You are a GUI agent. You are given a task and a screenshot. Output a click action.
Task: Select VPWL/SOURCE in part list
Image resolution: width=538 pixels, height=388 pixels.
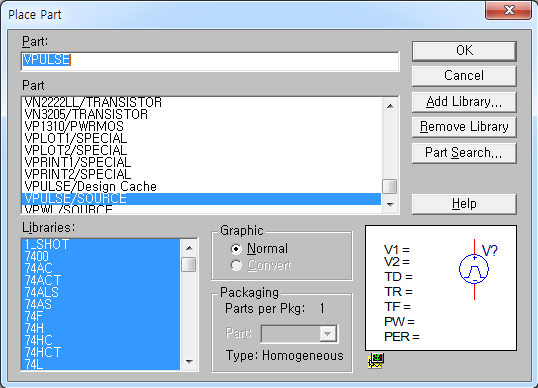click(x=201, y=209)
